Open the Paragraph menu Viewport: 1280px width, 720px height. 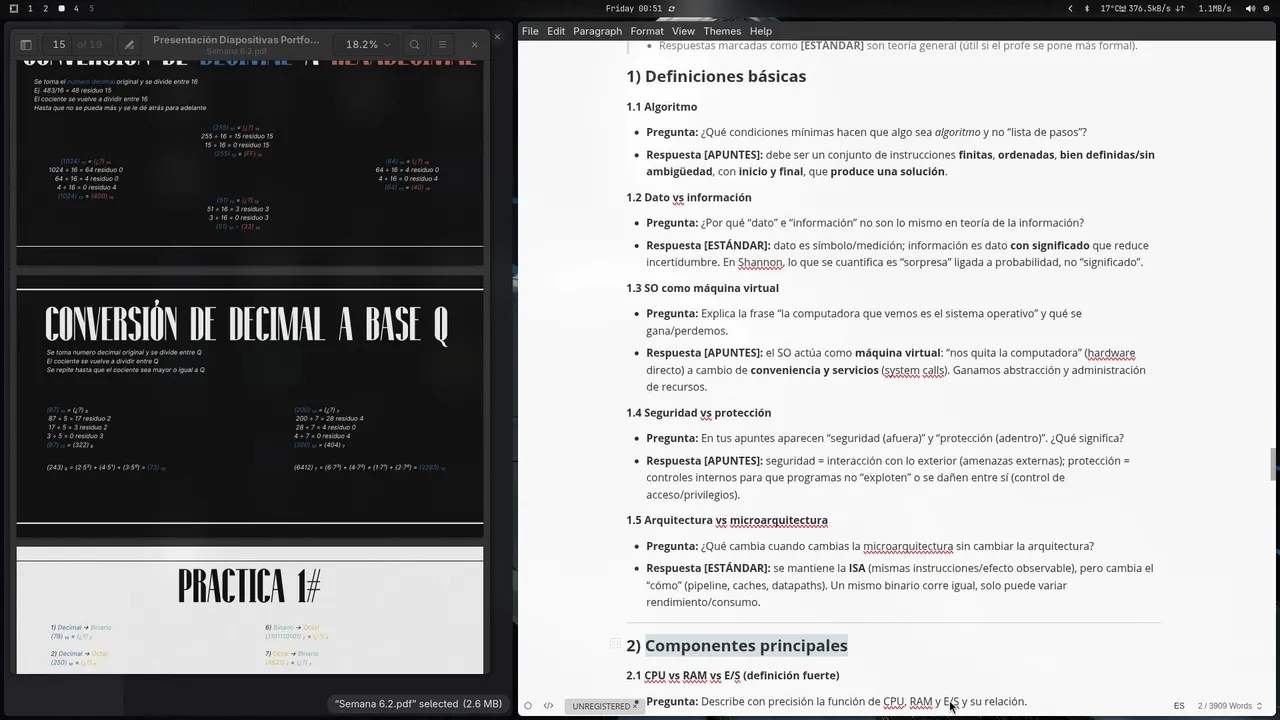coord(597,31)
